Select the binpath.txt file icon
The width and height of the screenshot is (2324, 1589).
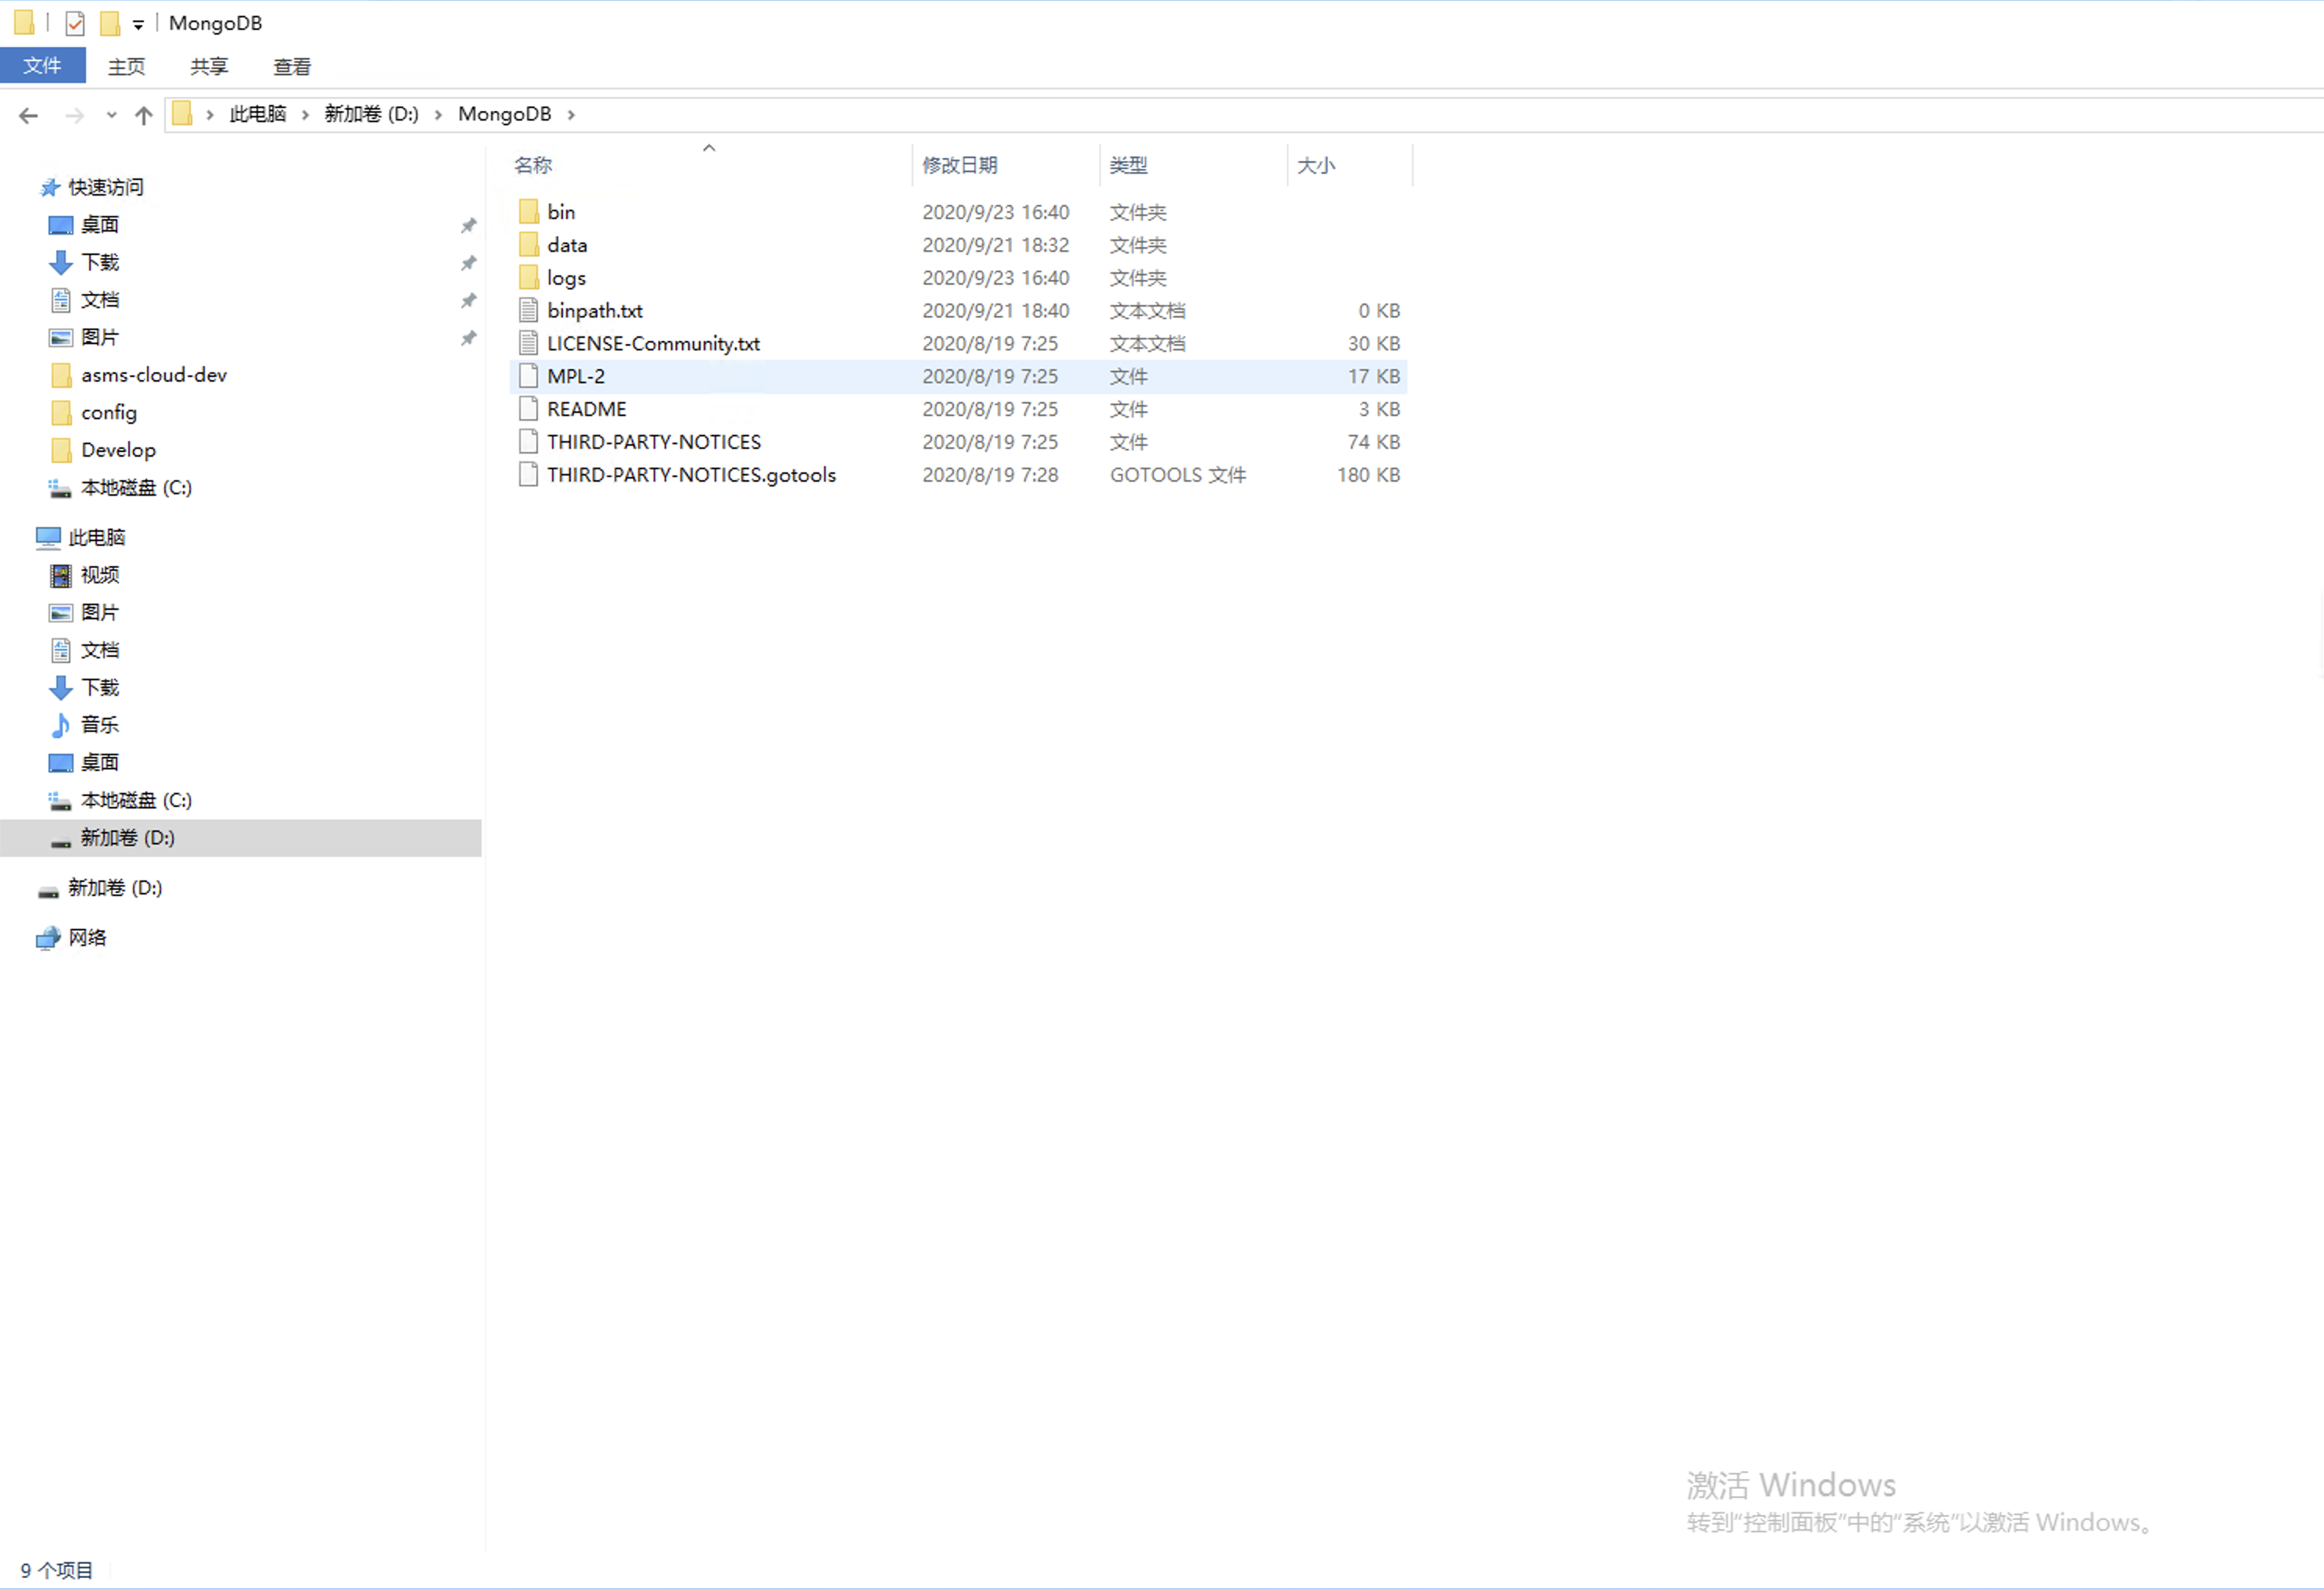(529, 311)
